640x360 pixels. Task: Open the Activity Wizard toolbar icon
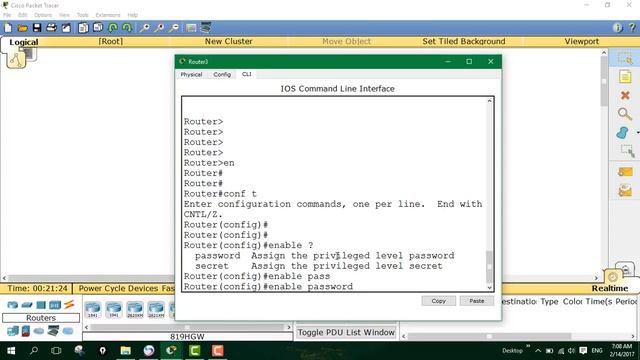66,28
